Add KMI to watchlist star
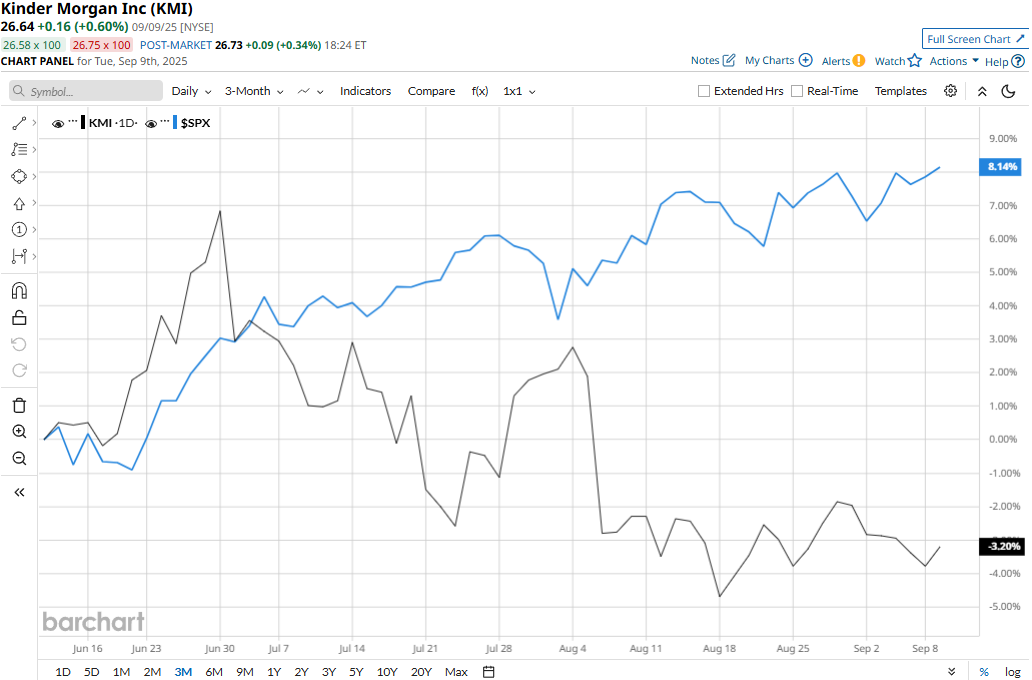1032x680 pixels. pyautogui.click(x=915, y=61)
